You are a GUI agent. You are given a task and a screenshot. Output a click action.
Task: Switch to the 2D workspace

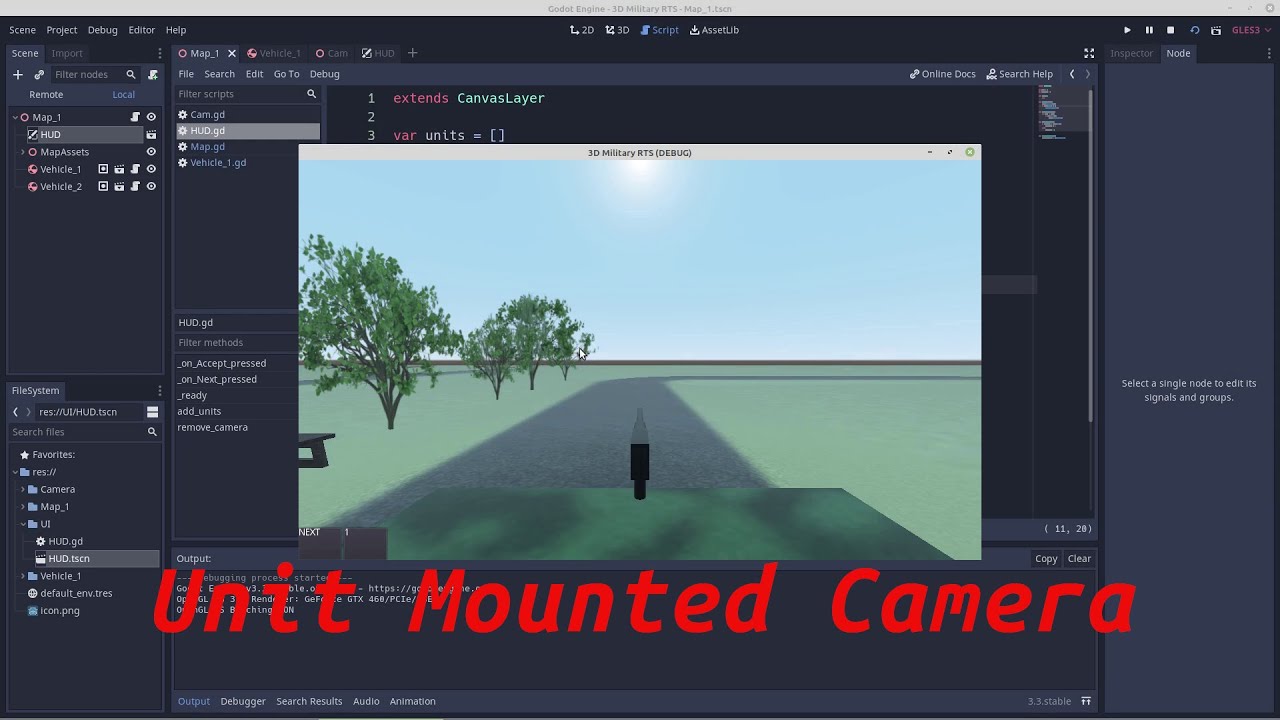pos(582,30)
